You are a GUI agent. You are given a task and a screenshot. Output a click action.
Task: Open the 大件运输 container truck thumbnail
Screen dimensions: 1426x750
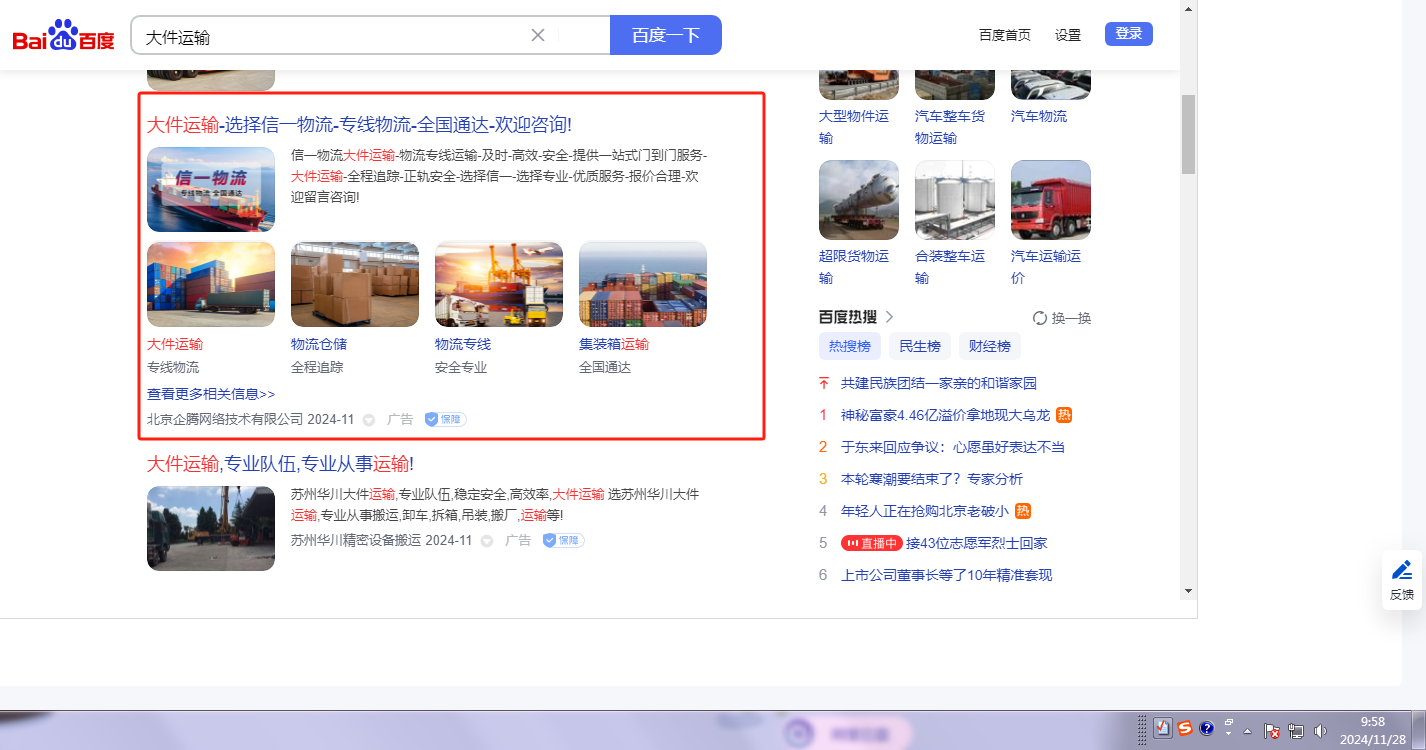211,284
